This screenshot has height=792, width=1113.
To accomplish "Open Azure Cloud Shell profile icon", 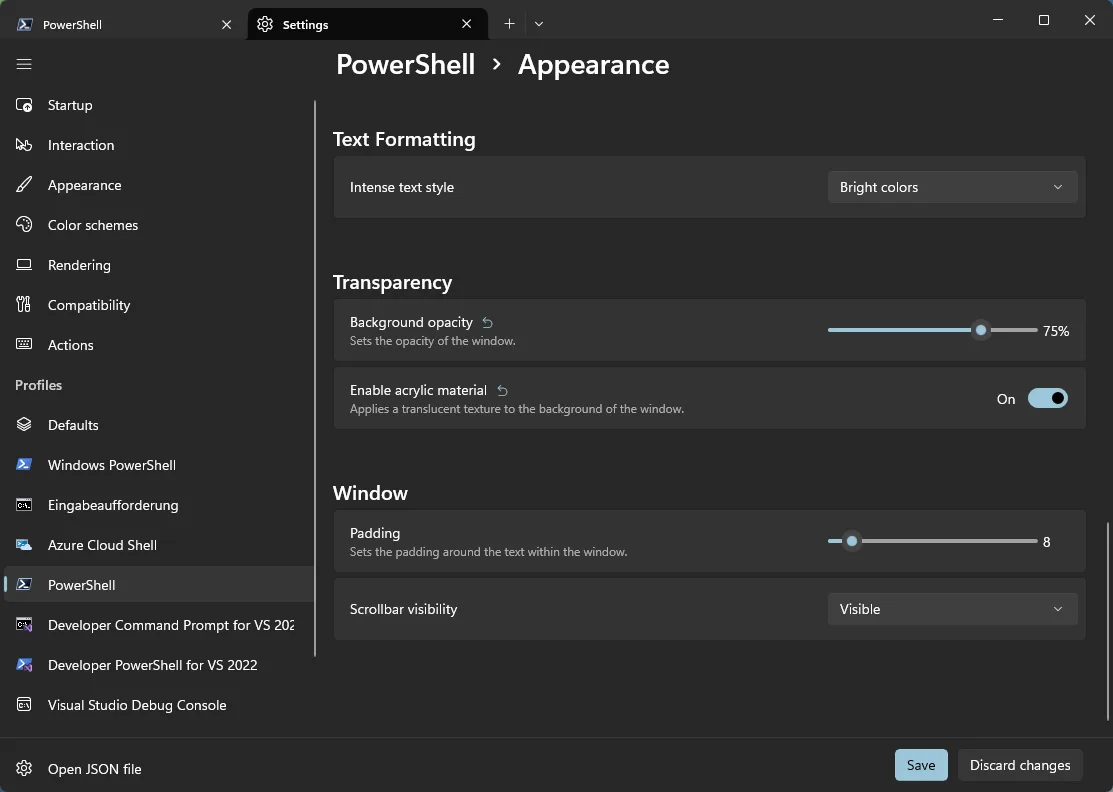I will [x=25, y=545].
